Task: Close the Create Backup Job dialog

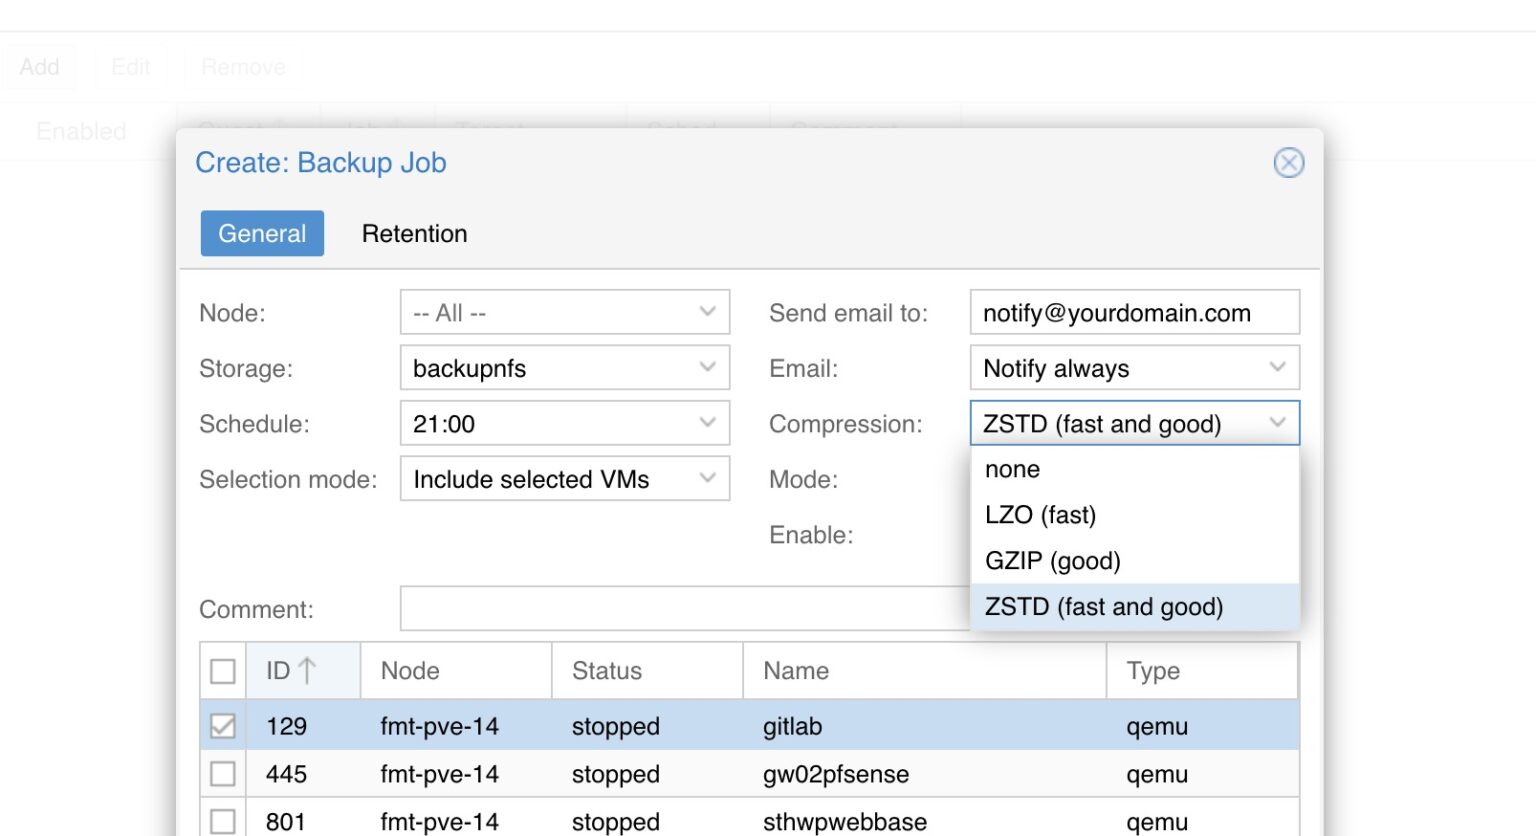Action: coord(1289,163)
